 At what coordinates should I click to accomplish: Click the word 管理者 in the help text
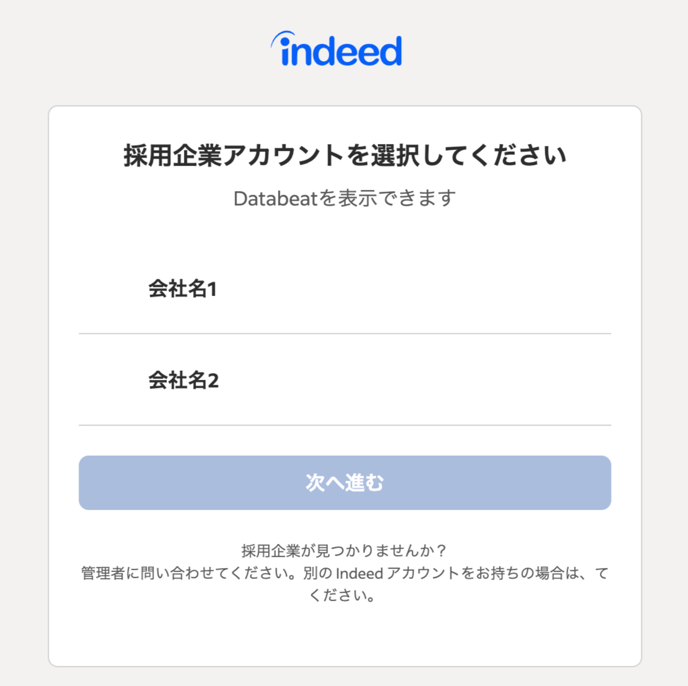tap(101, 574)
